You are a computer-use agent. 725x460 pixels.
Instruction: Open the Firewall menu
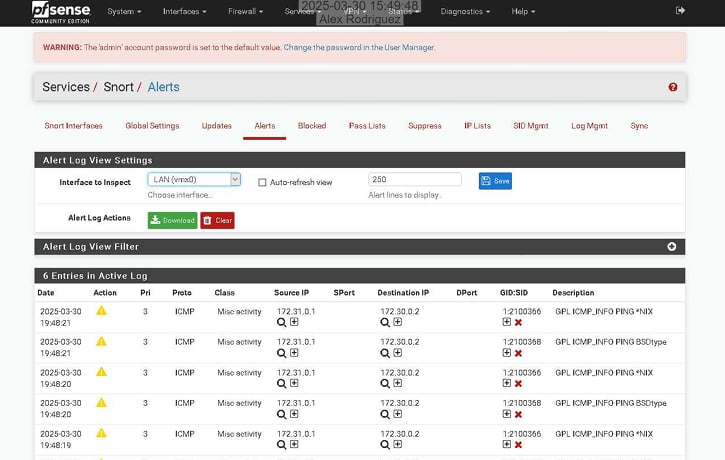click(x=245, y=12)
